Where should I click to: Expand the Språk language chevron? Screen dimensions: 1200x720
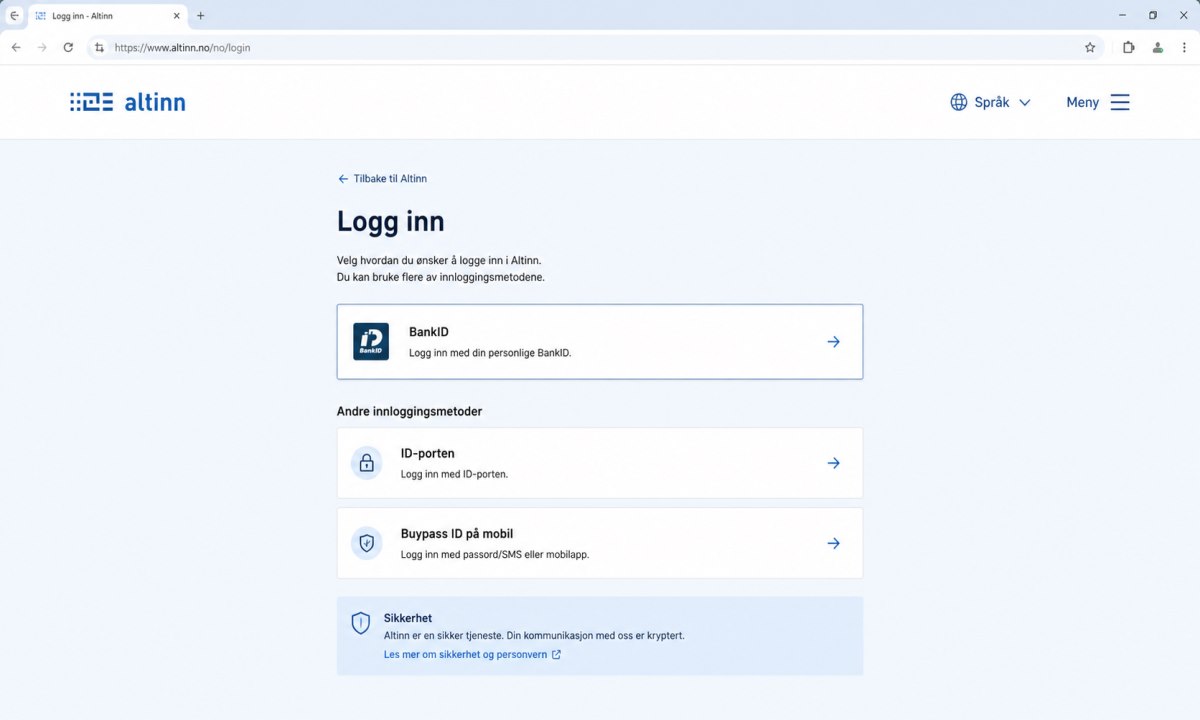click(x=1024, y=102)
